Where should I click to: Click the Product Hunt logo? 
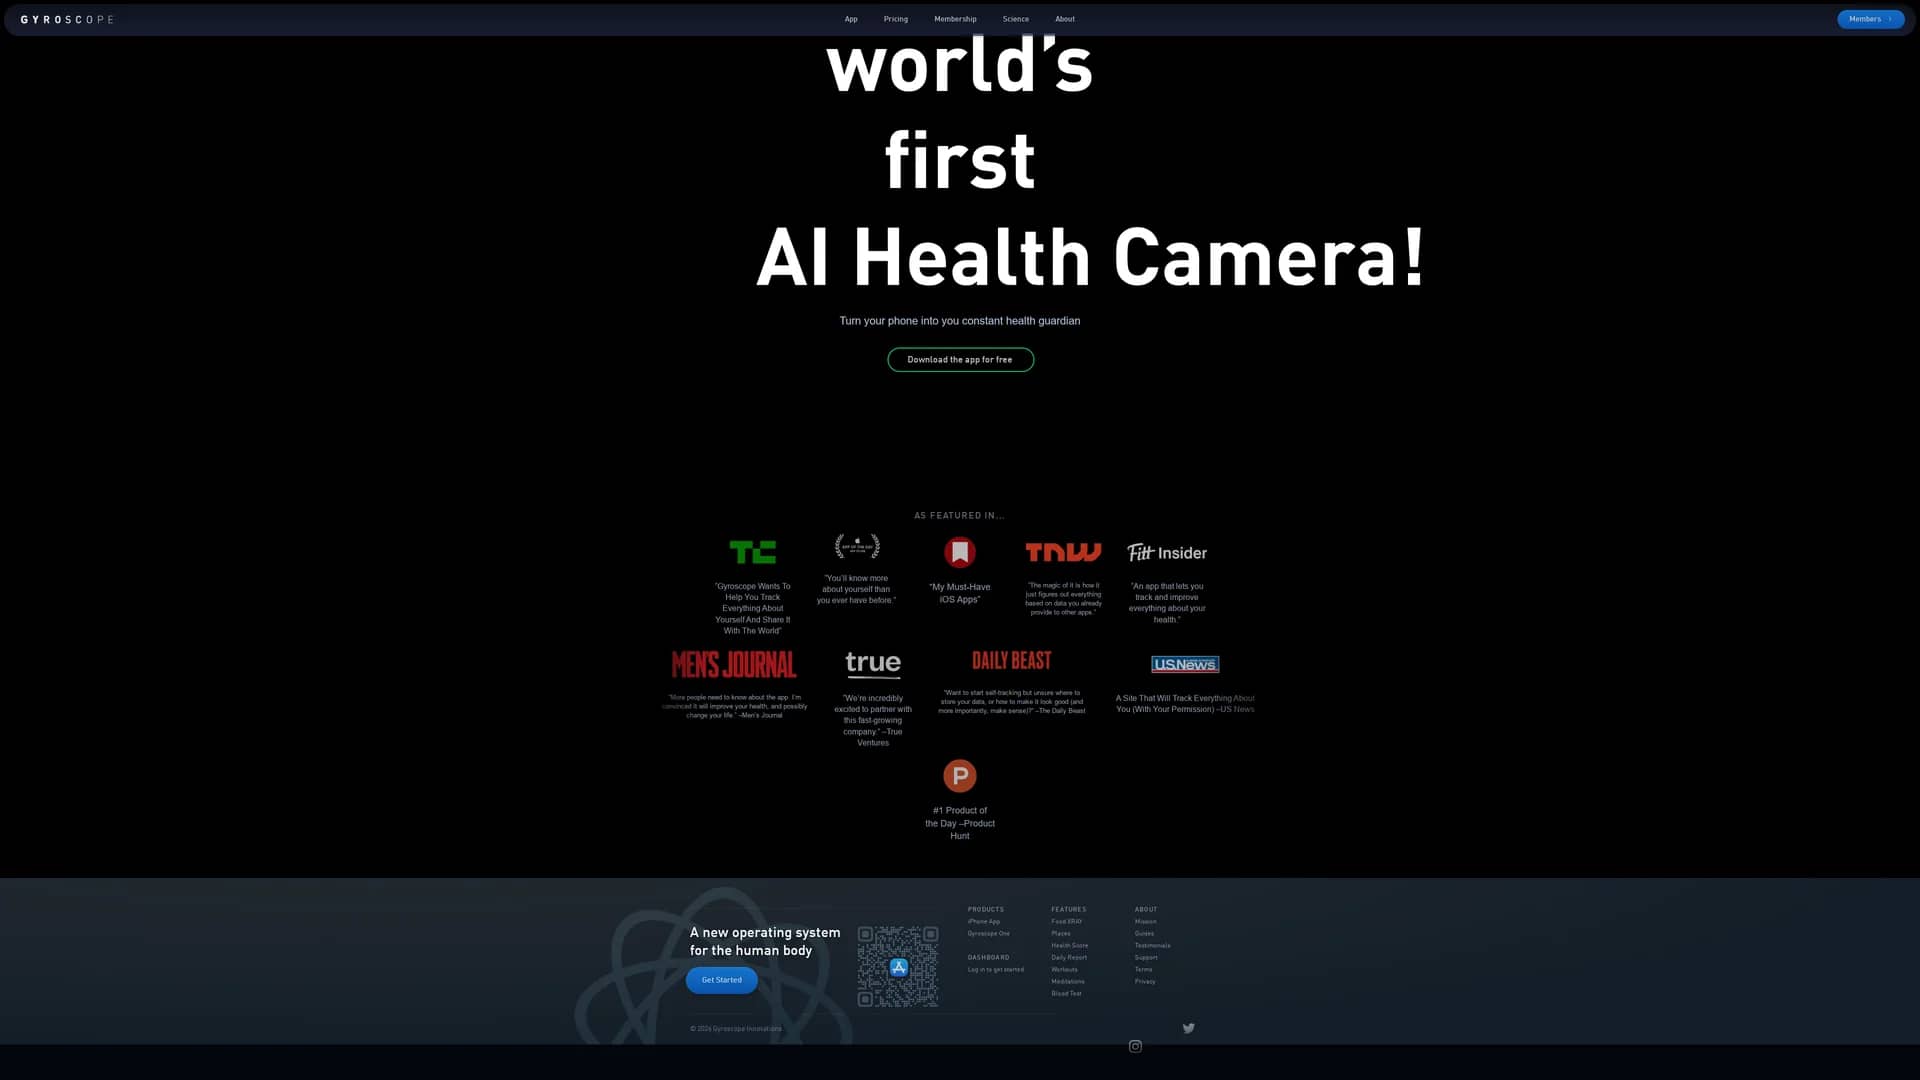click(960, 776)
